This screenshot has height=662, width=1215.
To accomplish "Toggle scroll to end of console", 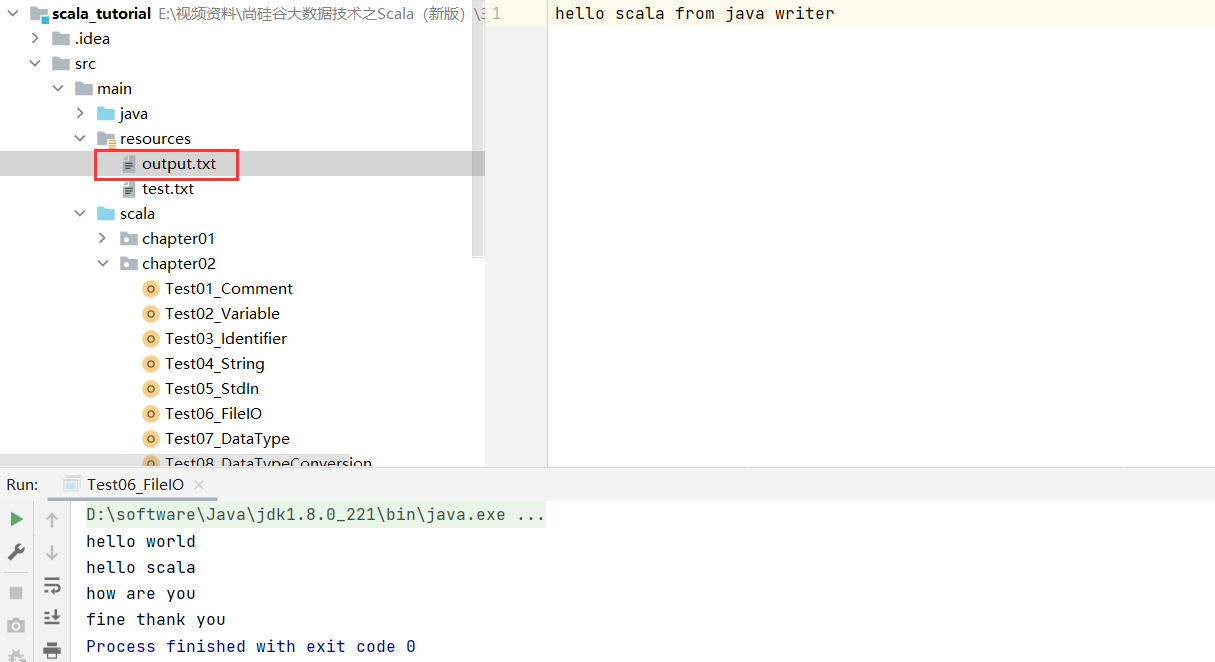I will (52, 618).
